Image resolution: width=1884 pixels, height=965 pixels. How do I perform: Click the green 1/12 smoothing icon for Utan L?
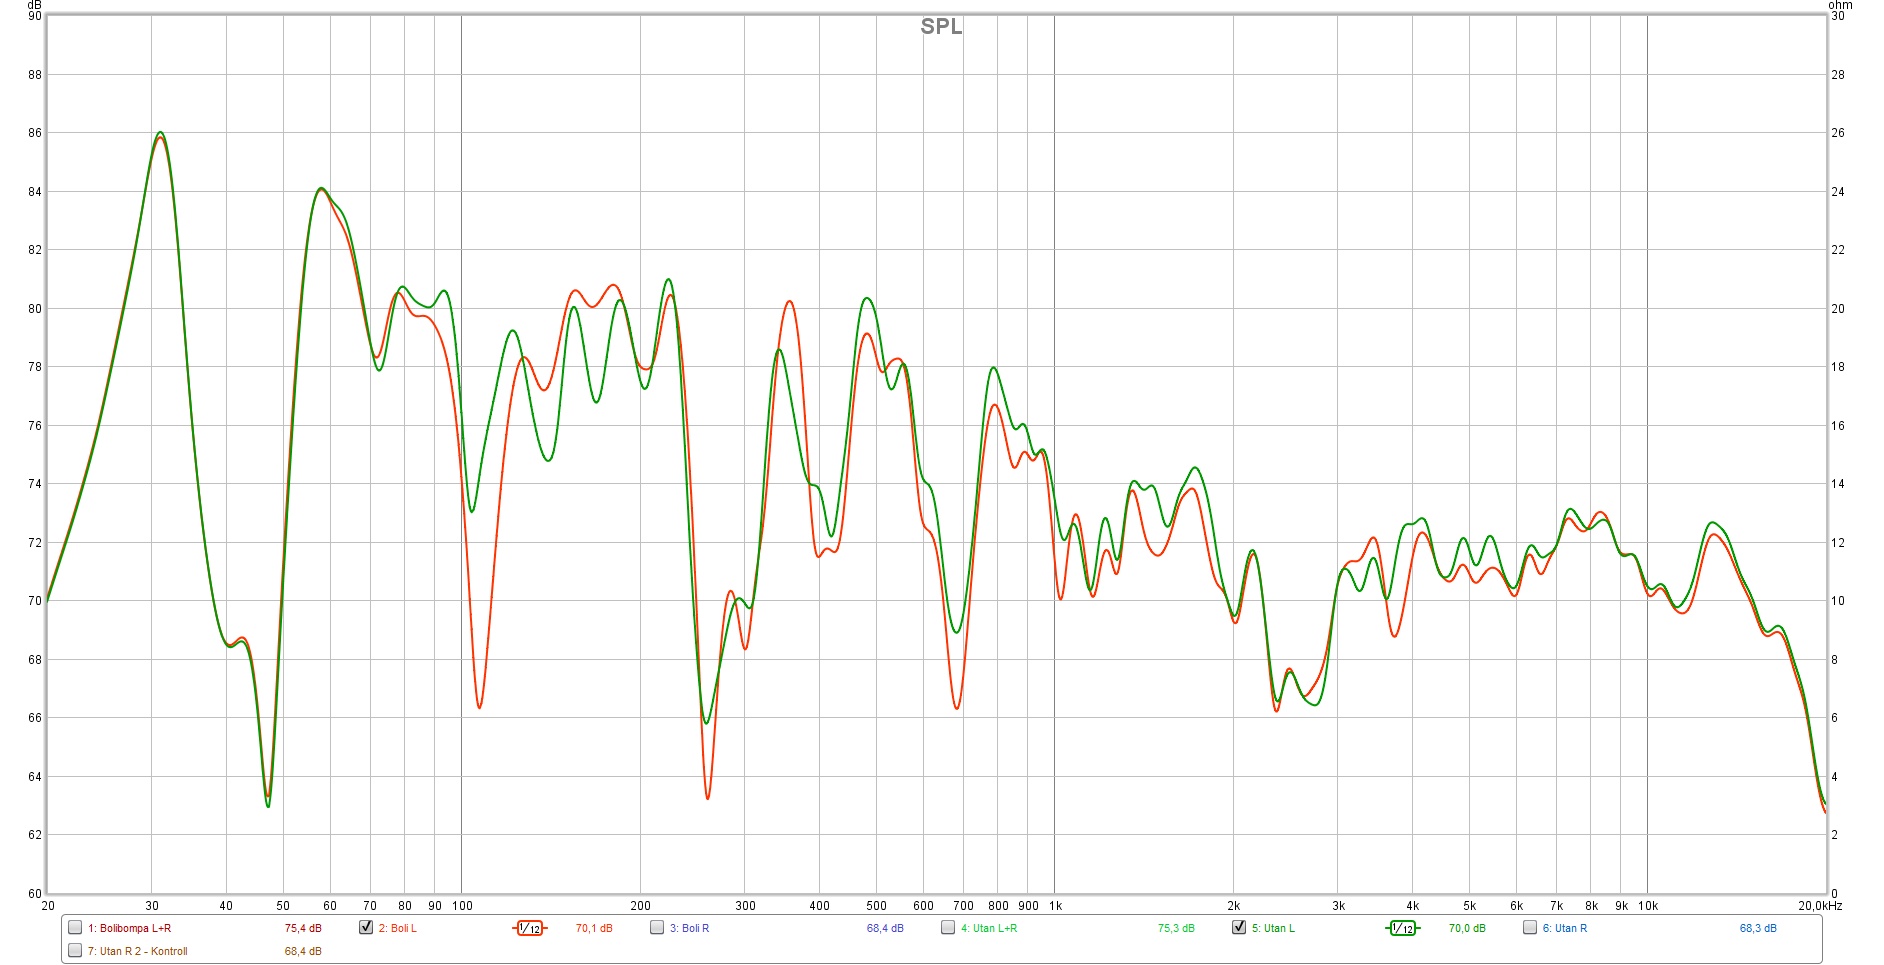click(x=1402, y=928)
